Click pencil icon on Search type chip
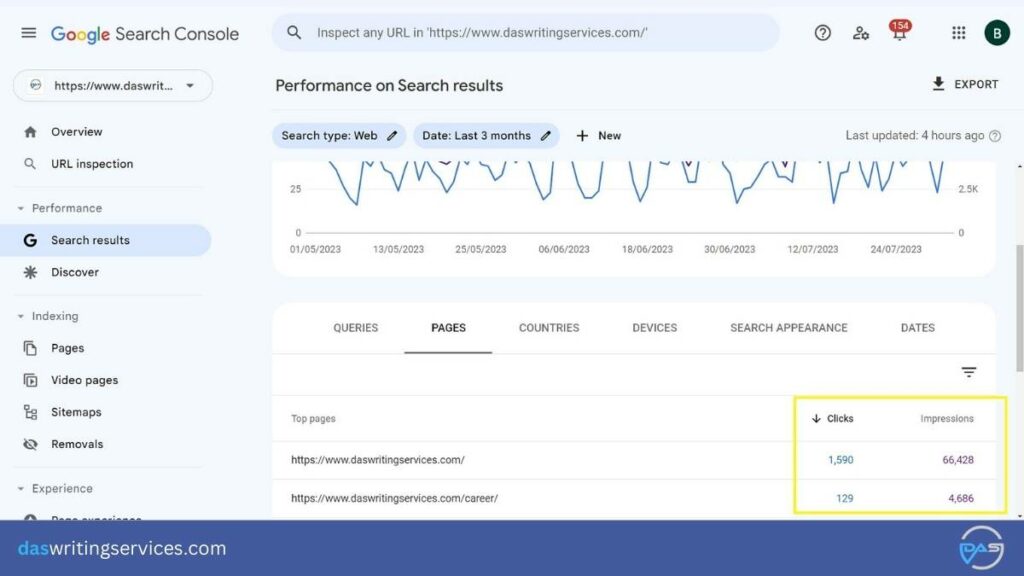The image size is (1024, 576). tap(392, 136)
